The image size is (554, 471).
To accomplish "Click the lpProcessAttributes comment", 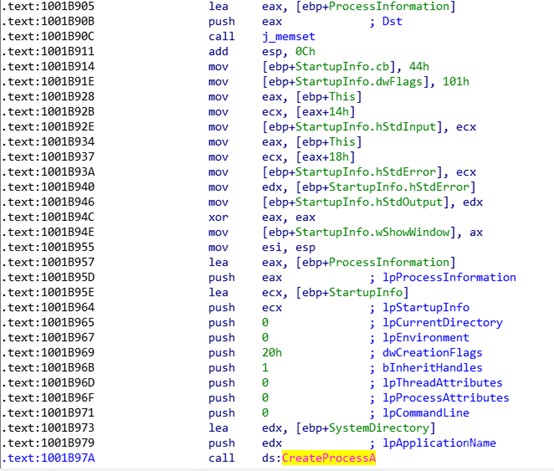I will pos(446,398).
